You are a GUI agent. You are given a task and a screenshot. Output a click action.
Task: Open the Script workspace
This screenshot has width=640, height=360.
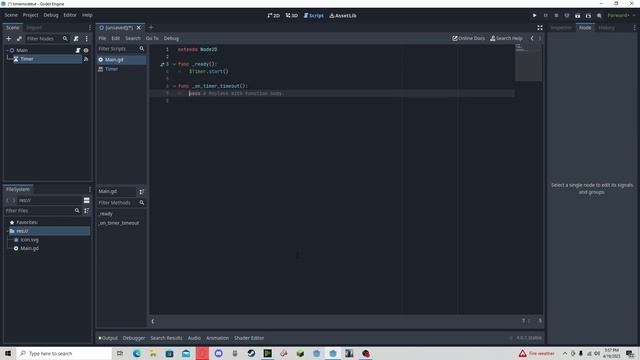(x=313, y=16)
